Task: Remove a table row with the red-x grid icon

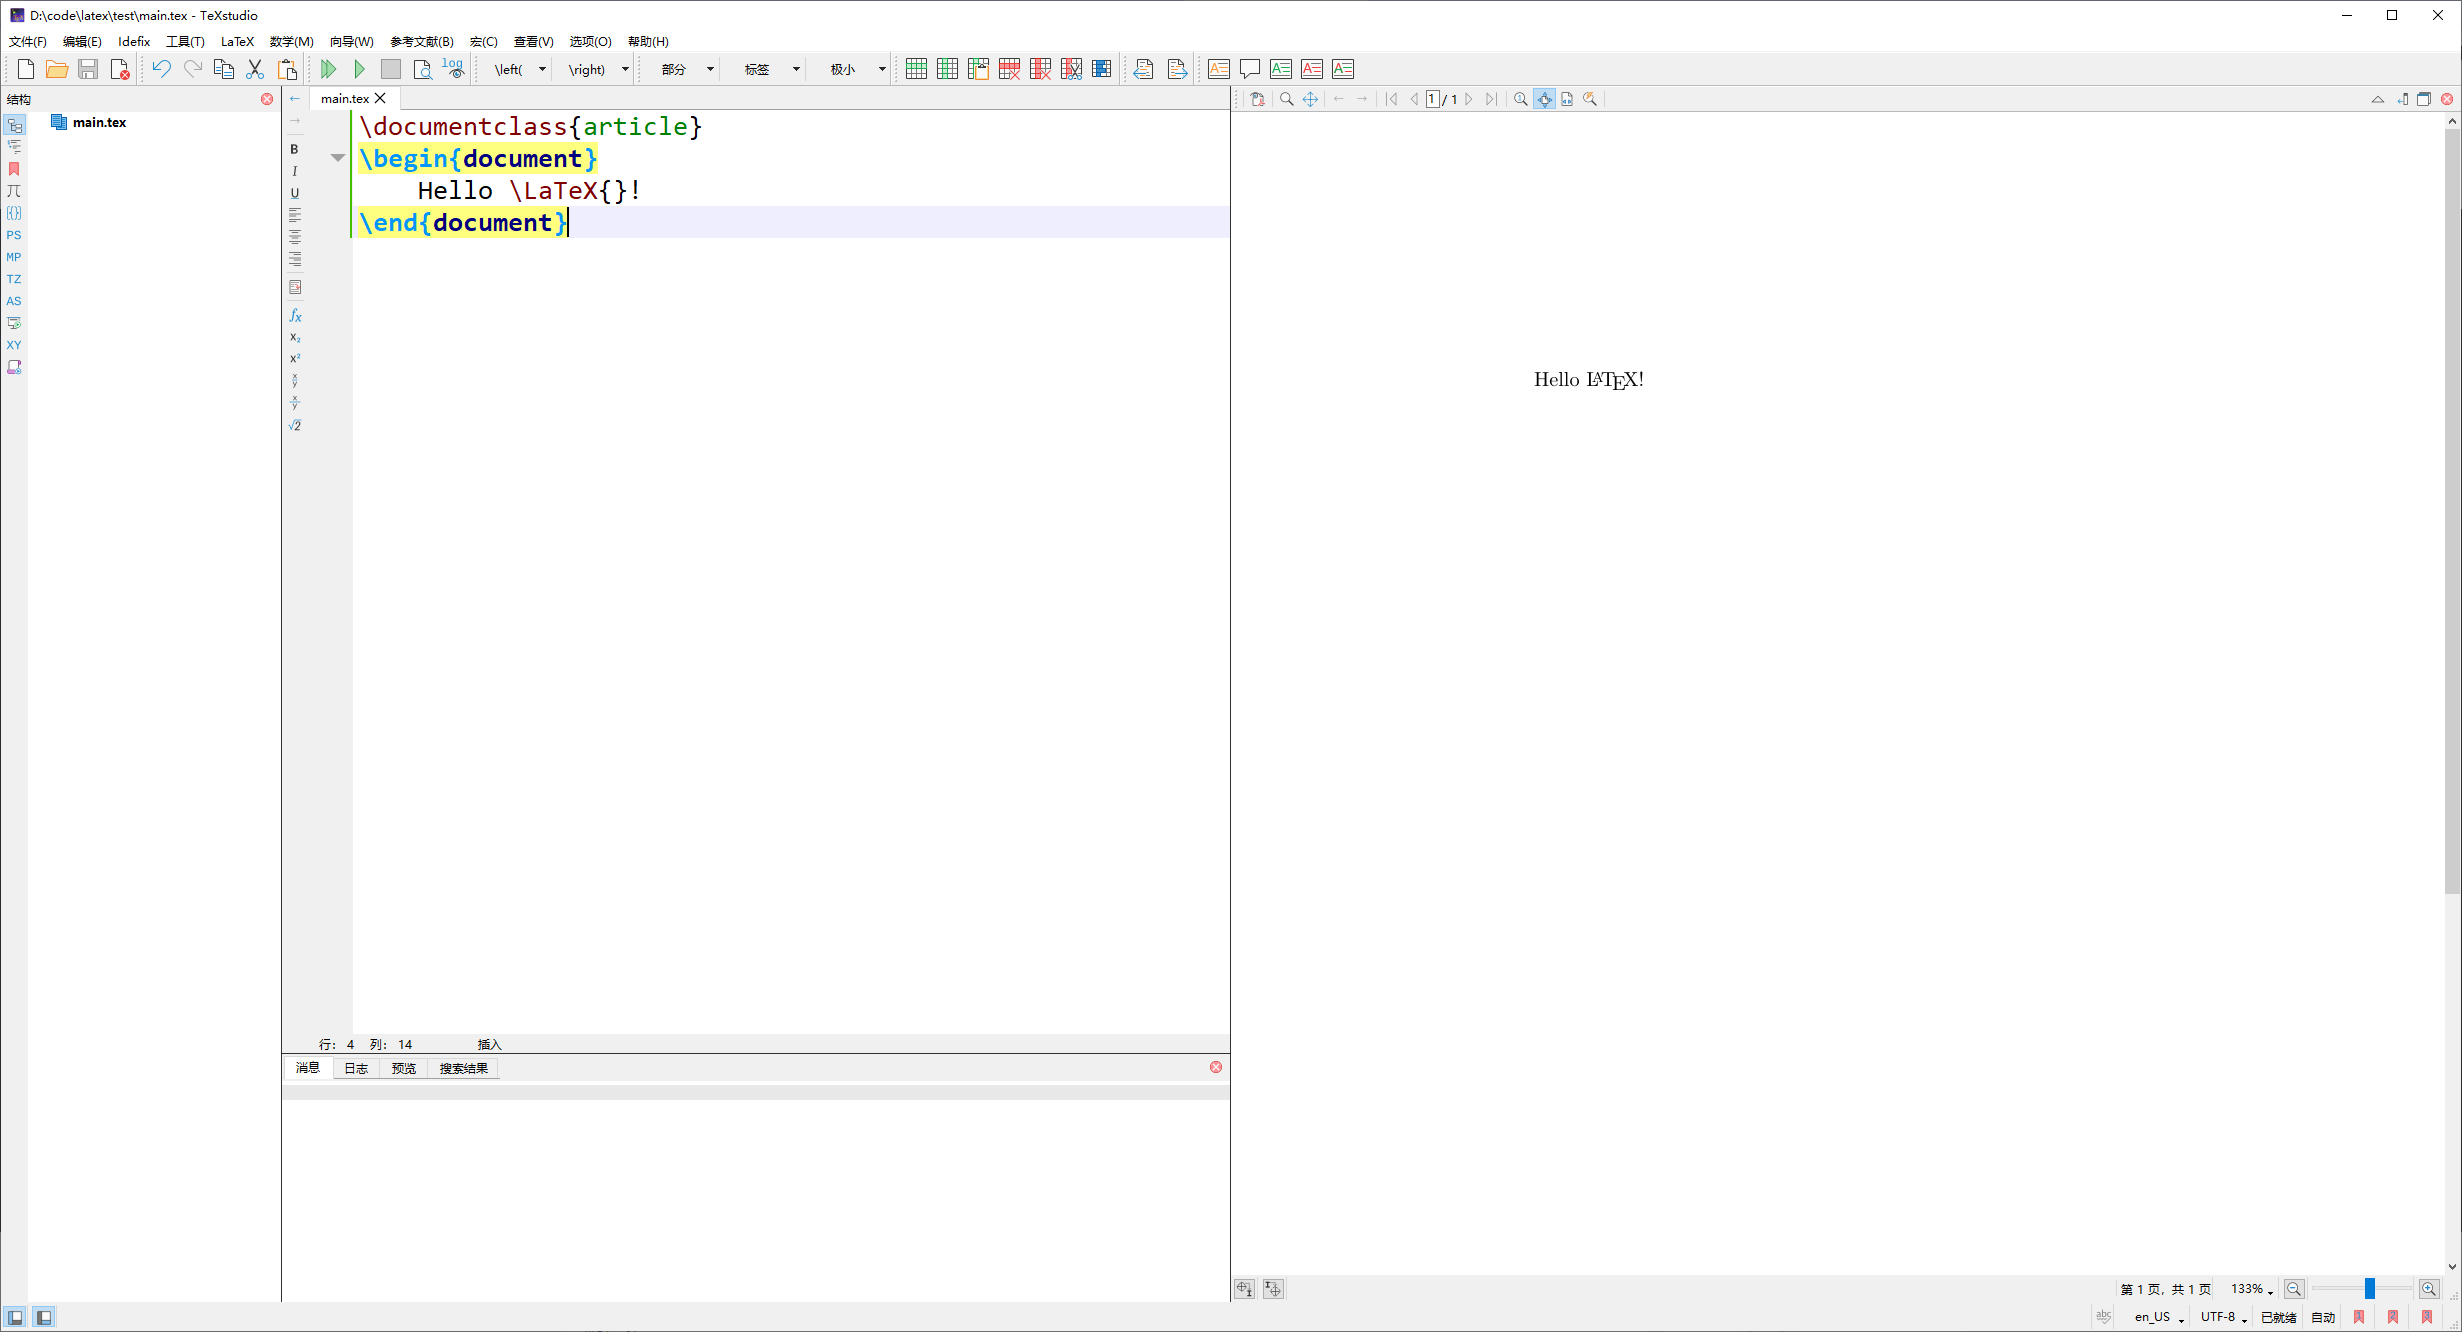Action: [1009, 69]
